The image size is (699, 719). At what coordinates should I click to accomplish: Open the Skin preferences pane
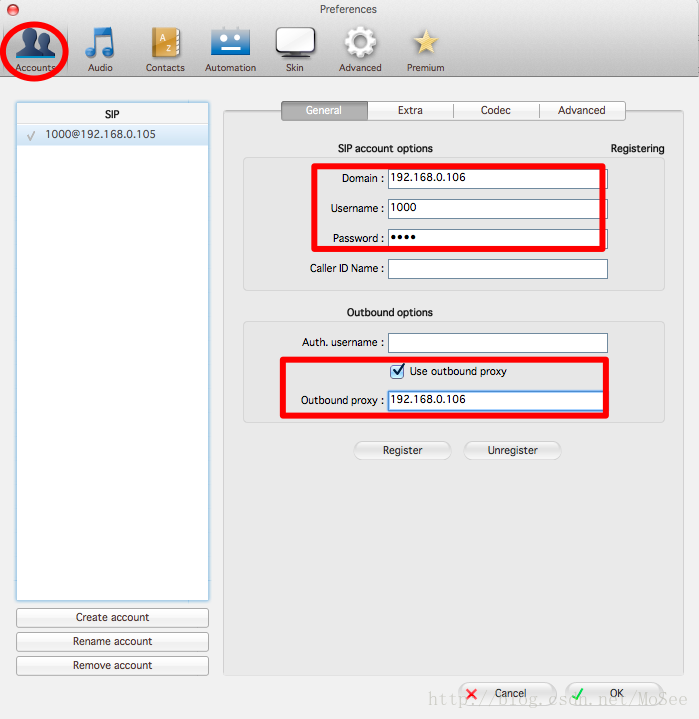(295, 50)
